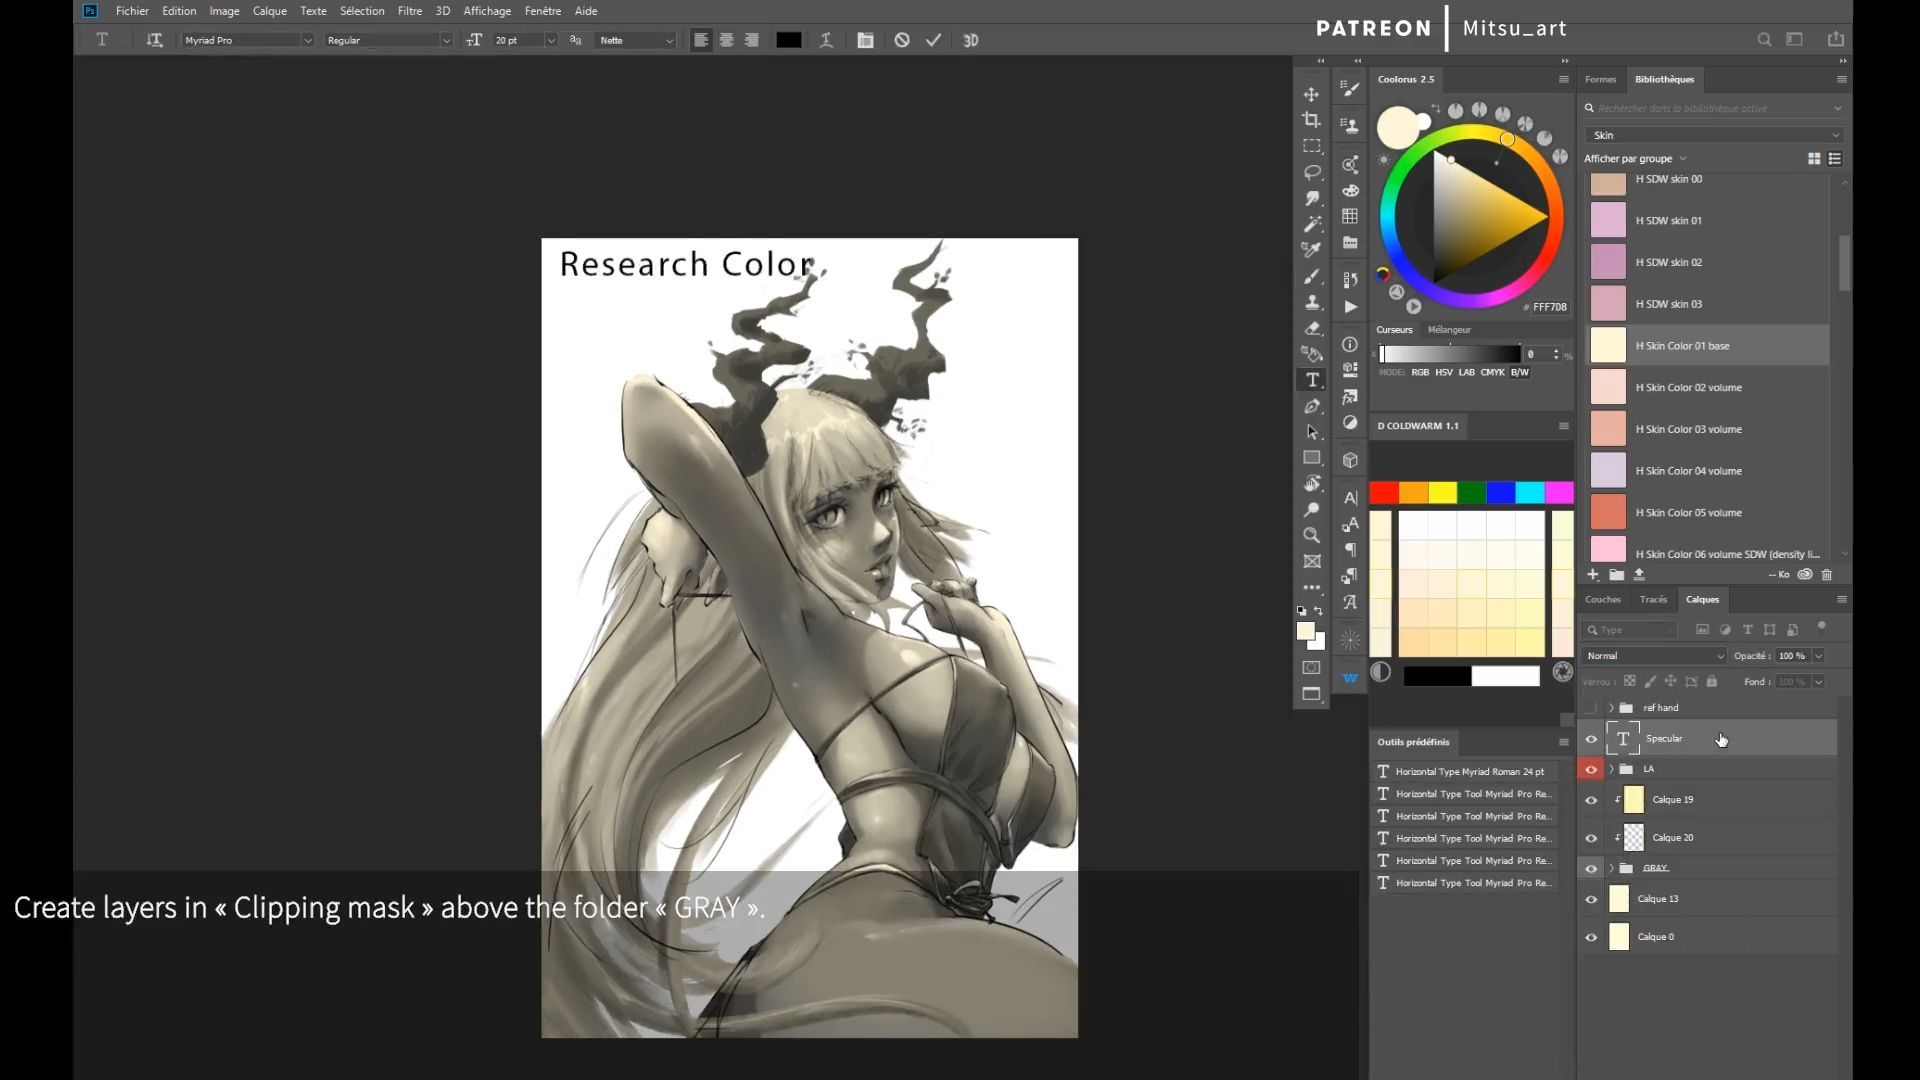Open the font family dropdown Myriad Pro
The height and width of the screenshot is (1080, 1920).
tap(247, 40)
